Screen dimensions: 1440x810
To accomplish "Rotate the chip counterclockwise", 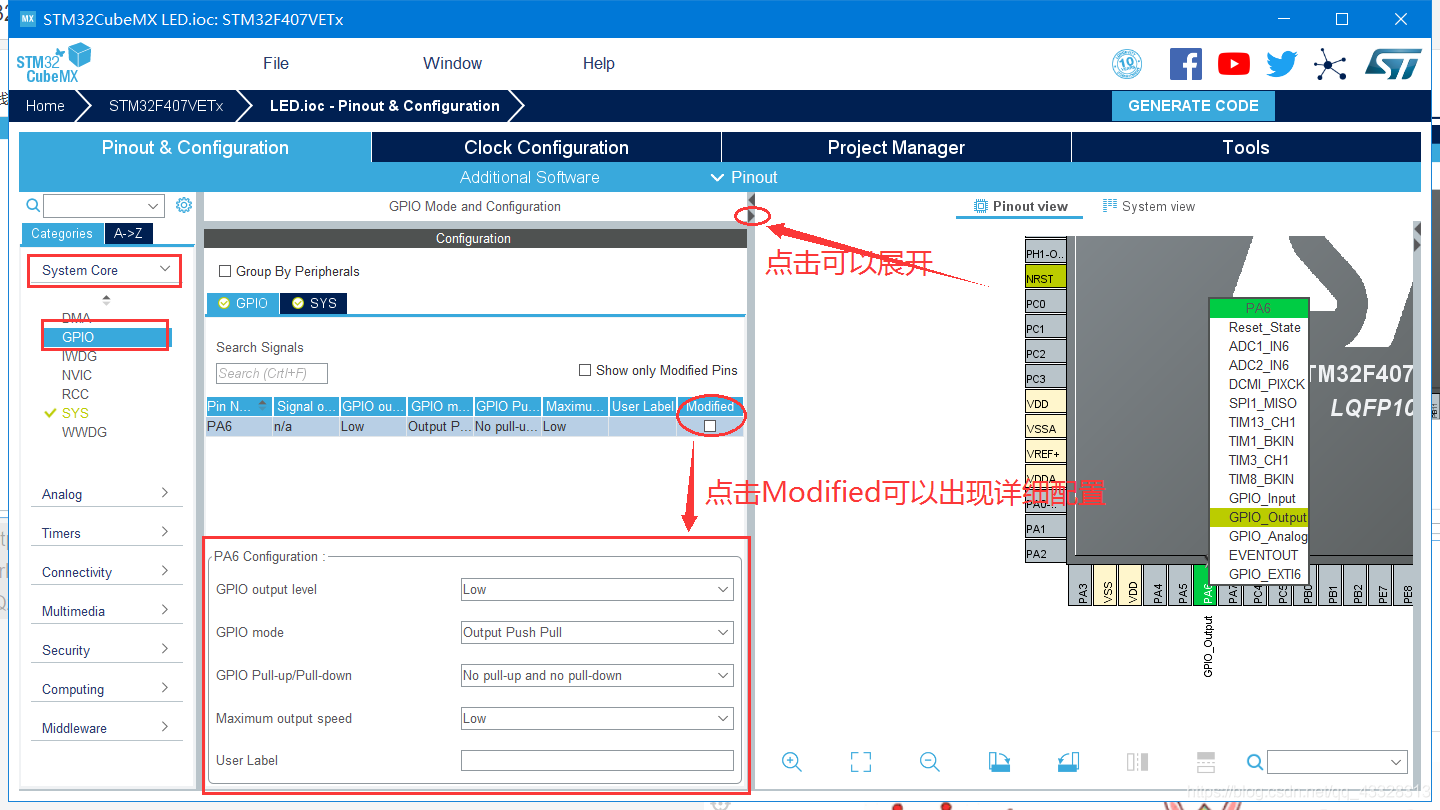I will [1068, 762].
